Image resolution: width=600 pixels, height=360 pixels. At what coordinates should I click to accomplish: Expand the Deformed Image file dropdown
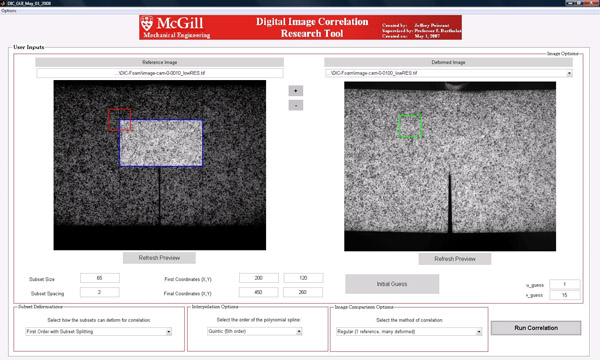(569, 73)
